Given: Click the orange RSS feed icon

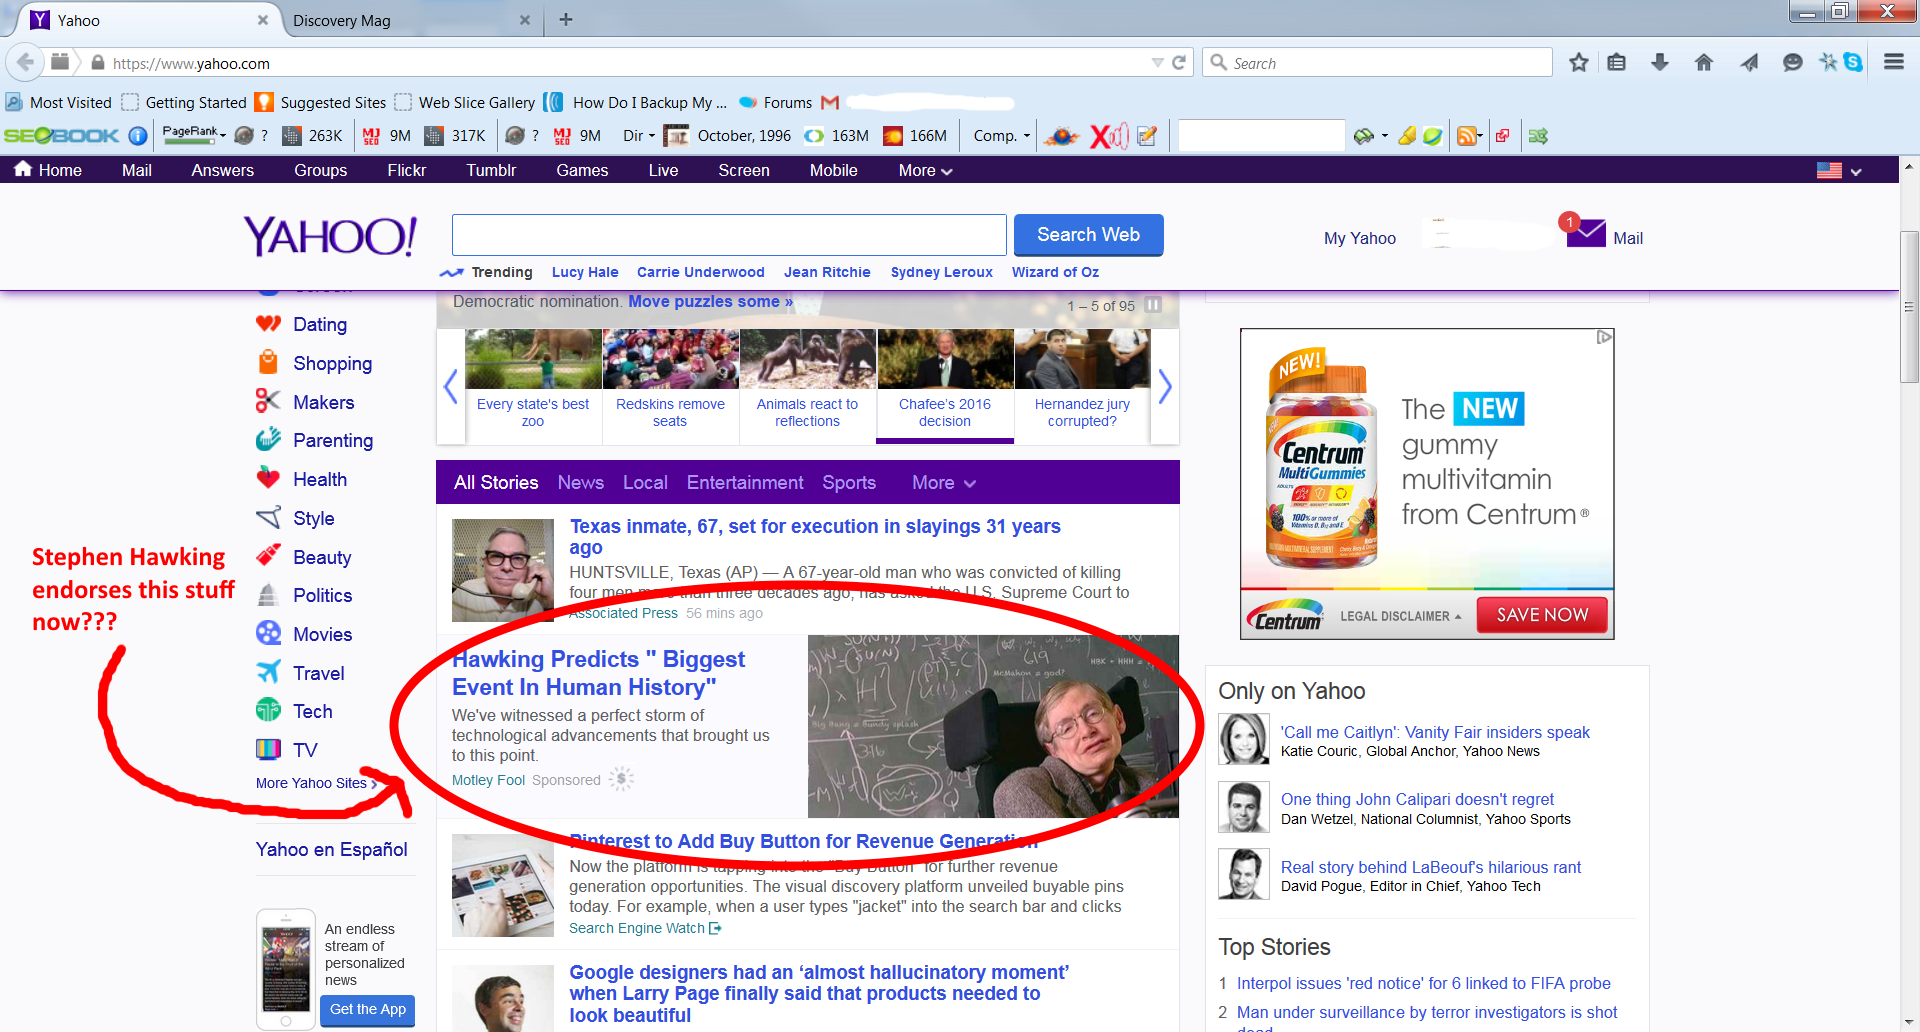Looking at the screenshot, I should pos(1466,135).
